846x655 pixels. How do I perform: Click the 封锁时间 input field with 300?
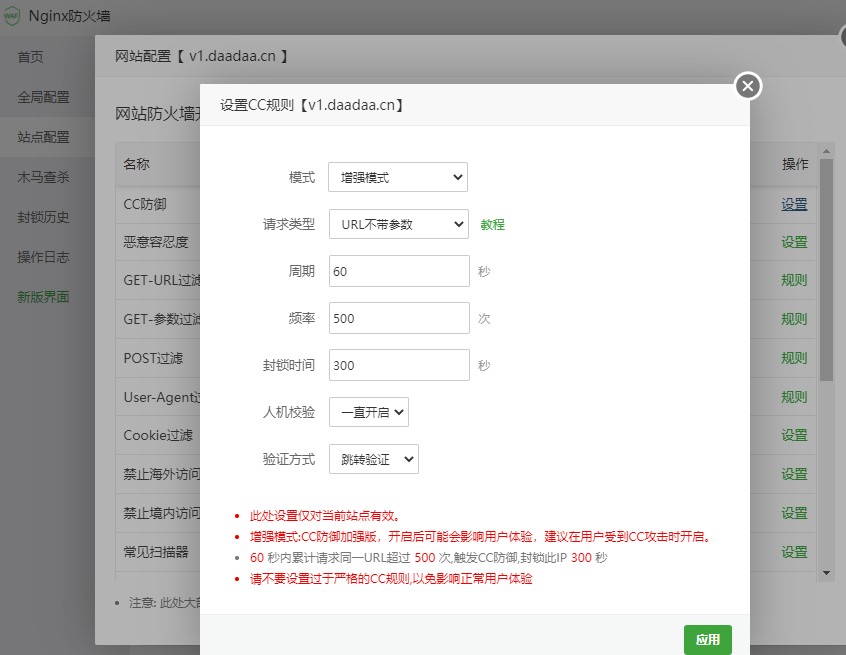coord(399,365)
